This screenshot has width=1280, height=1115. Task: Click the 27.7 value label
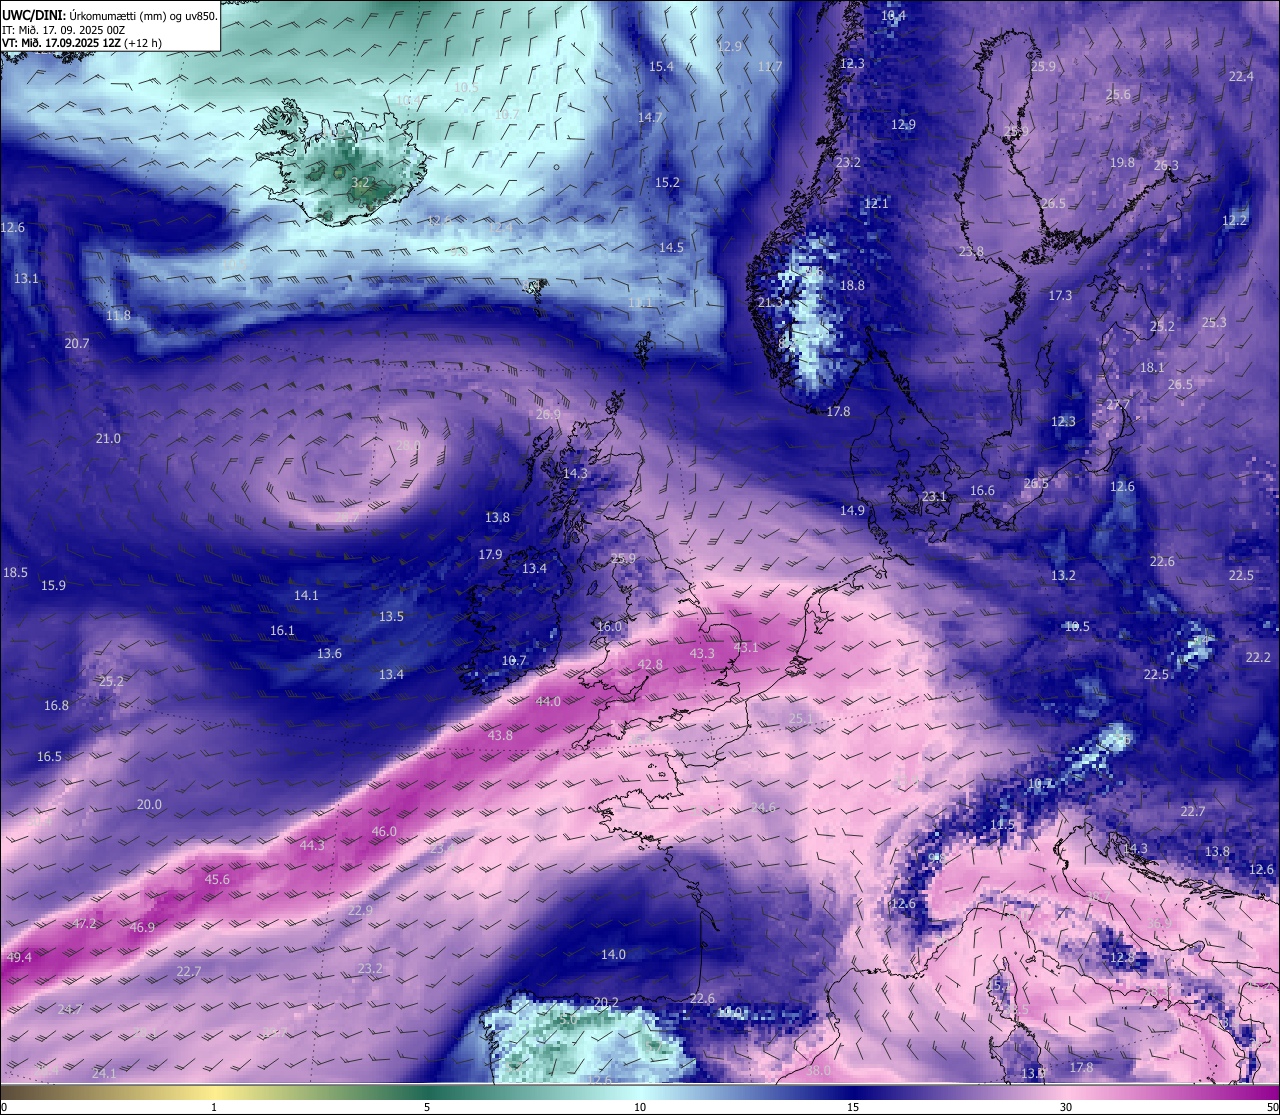click(1117, 404)
